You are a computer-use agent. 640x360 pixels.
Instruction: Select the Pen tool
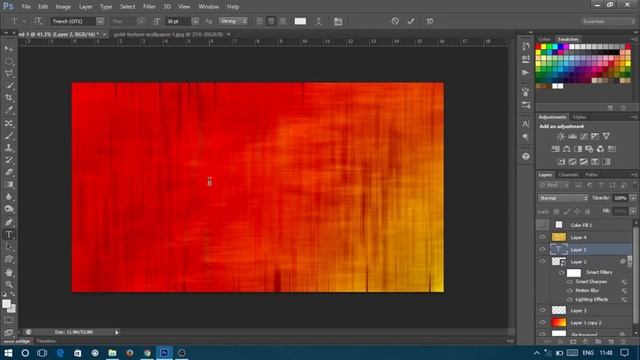pyautogui.click(x=9, y=222)
